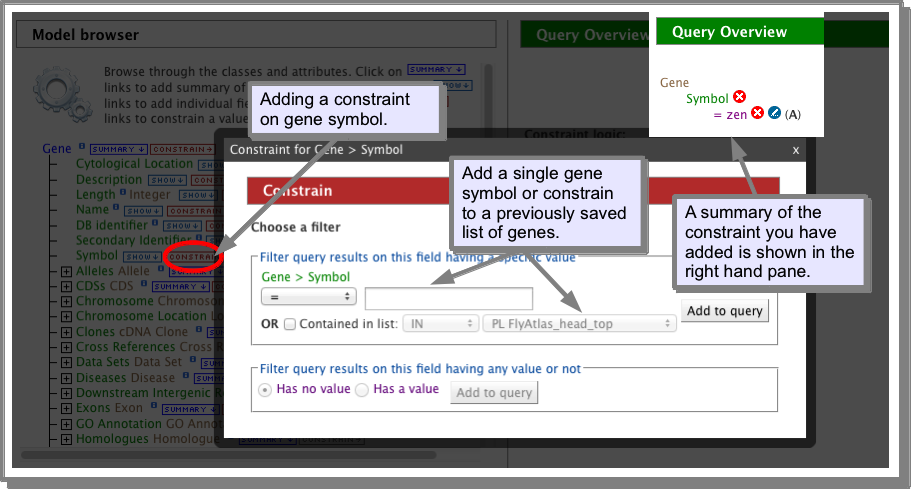
Task: Click the Gene class link in model browser
Action: (57, 149)
